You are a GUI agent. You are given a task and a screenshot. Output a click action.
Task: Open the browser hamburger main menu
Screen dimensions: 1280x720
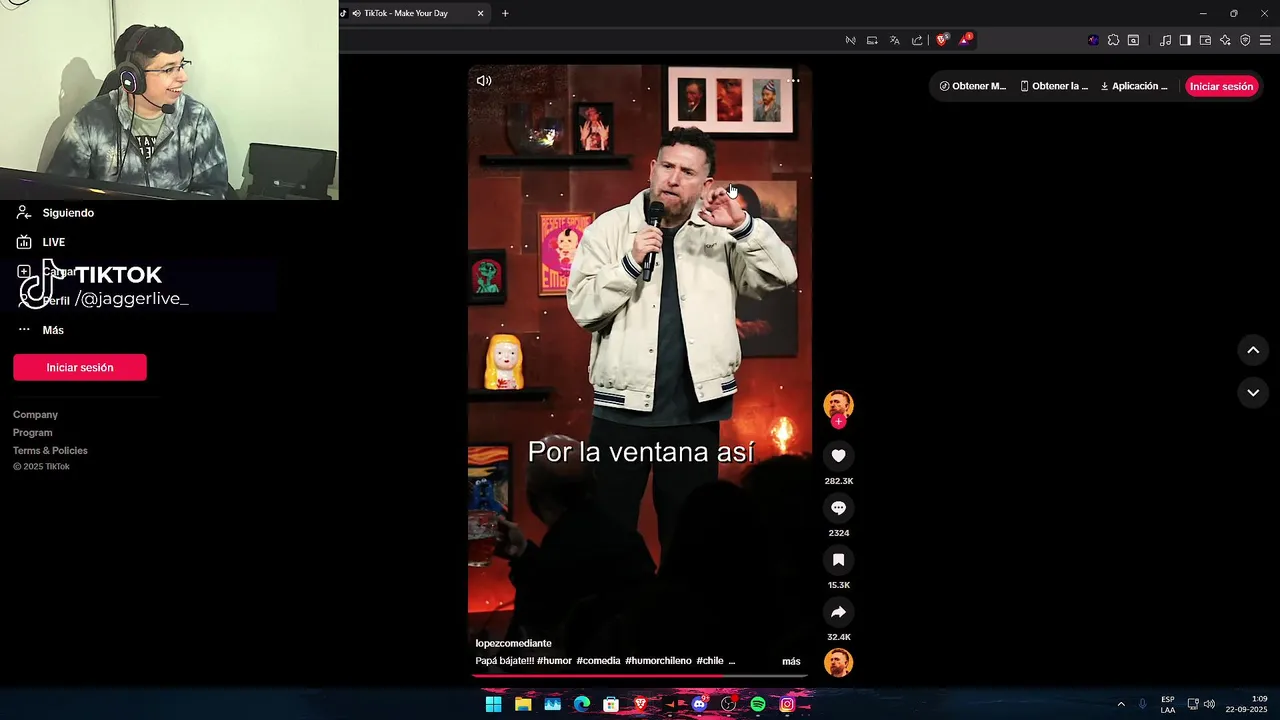click(x=1265, y=40)
